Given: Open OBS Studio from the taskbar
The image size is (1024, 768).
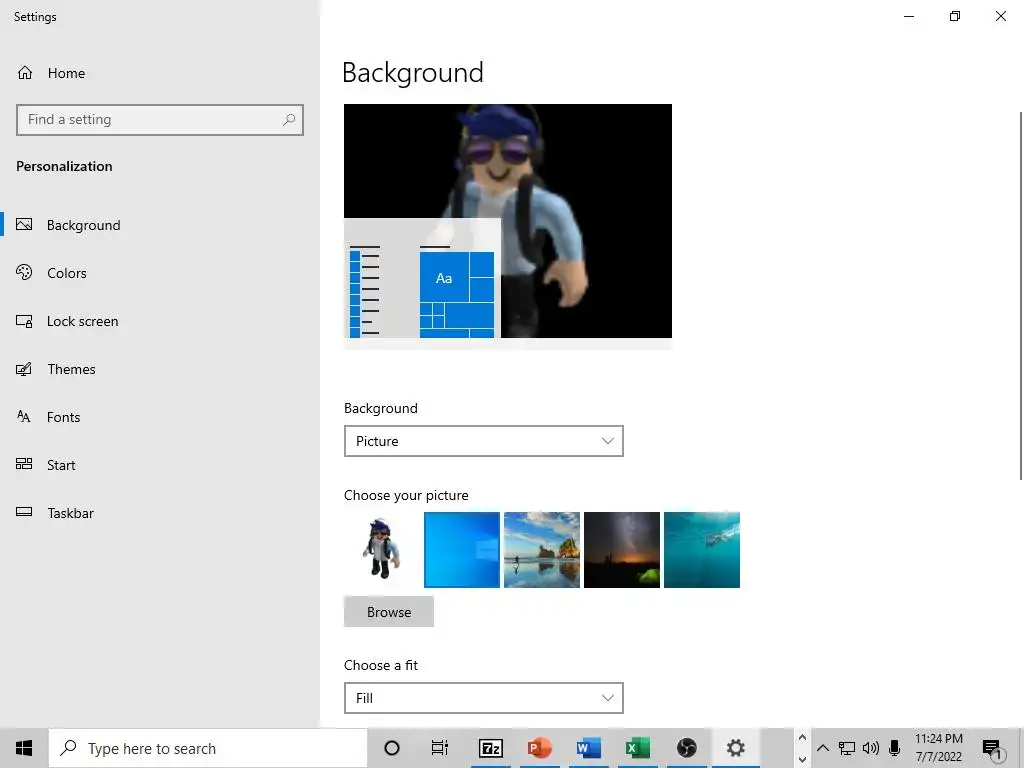Looking at the screenshot, I should click(686, 748).
